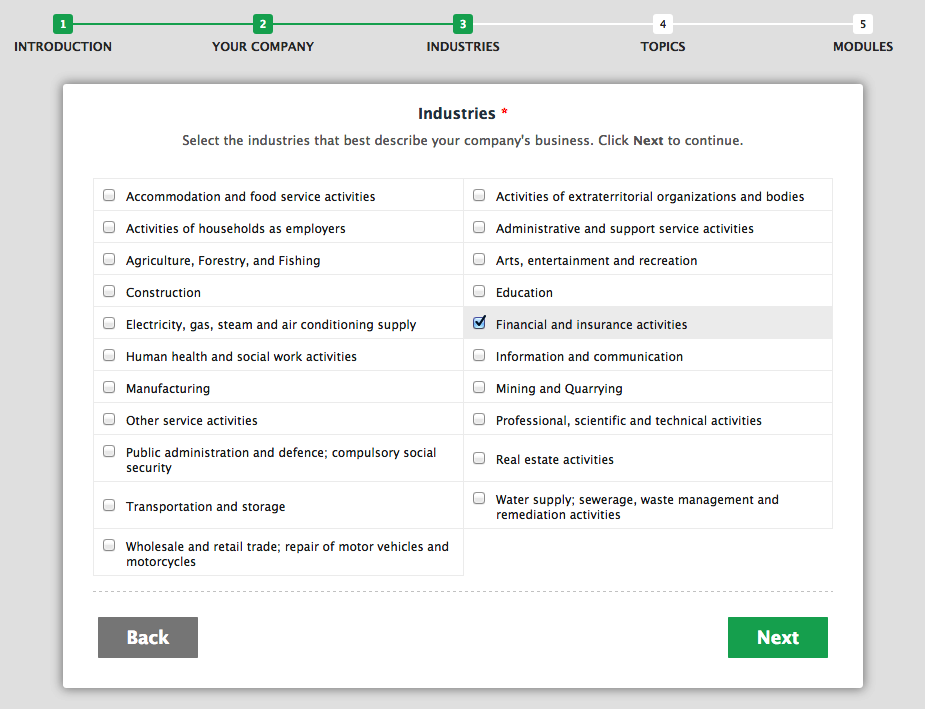Viewport: 925px width, 709px height.
Task: Select Information and communication industry
Action: (x=479, y=356)
